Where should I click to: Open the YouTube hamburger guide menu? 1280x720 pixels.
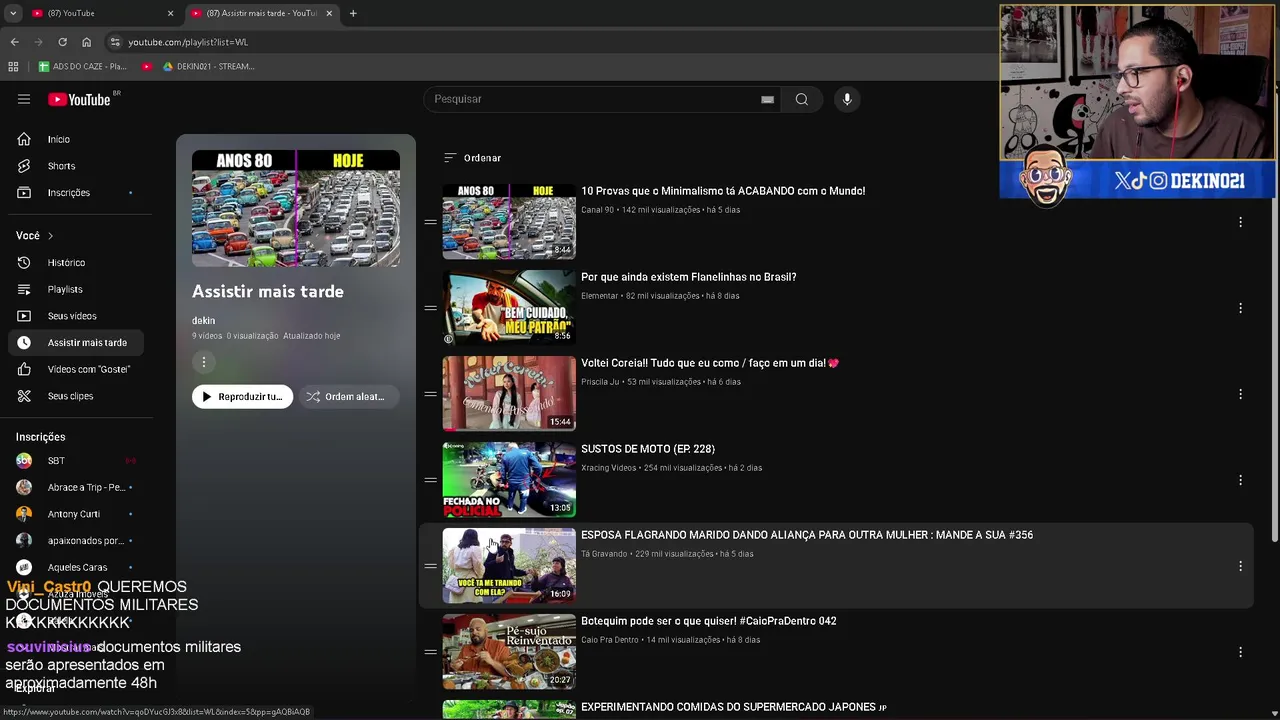point(24,99)
